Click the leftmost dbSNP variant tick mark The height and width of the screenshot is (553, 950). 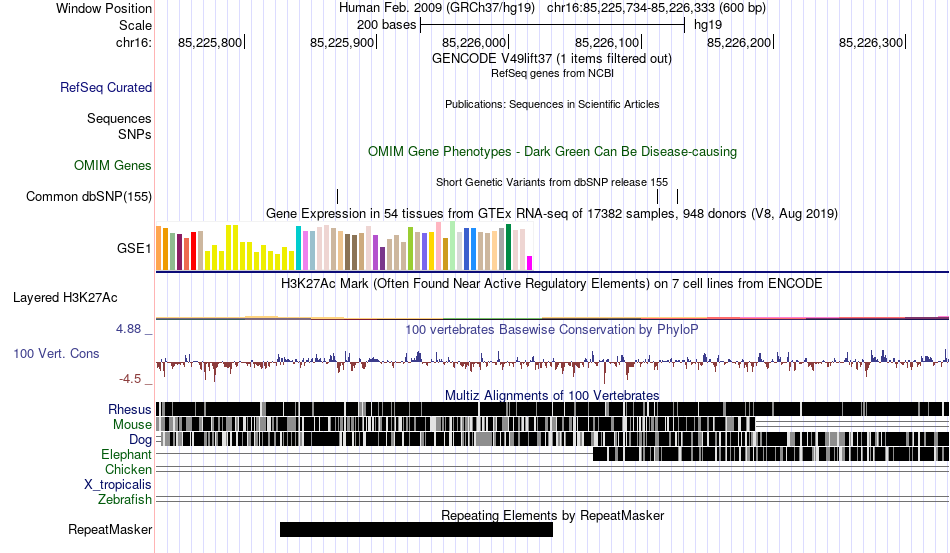337,196
